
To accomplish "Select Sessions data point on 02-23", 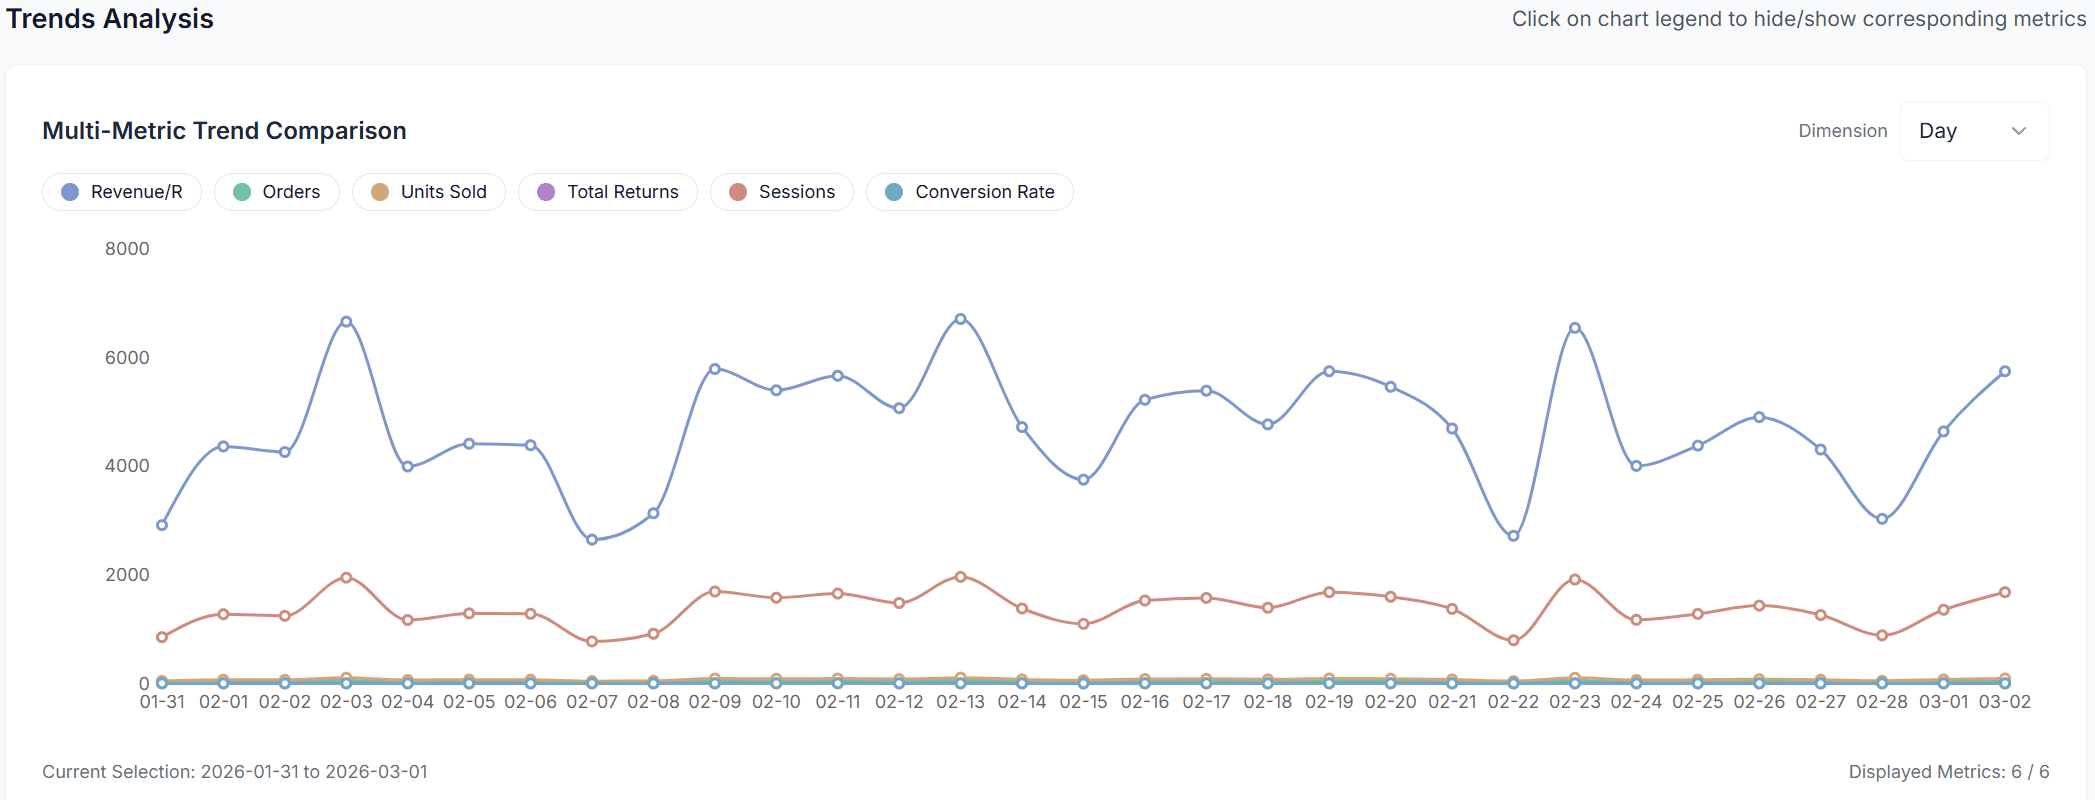I will (1575, 579).
